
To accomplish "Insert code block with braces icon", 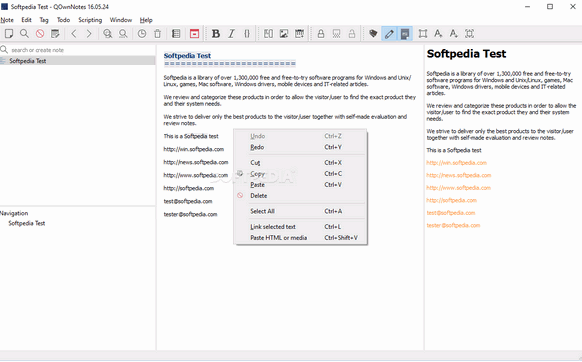I will (x=247, y=34).
